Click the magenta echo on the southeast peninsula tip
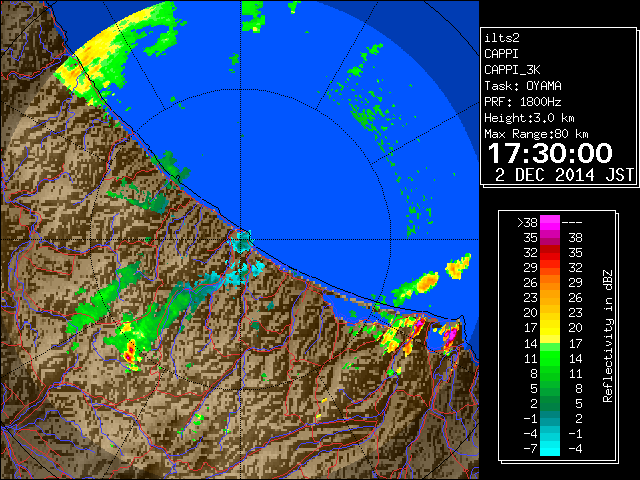This screenshot has width=640, height=480. coord(450,336)
